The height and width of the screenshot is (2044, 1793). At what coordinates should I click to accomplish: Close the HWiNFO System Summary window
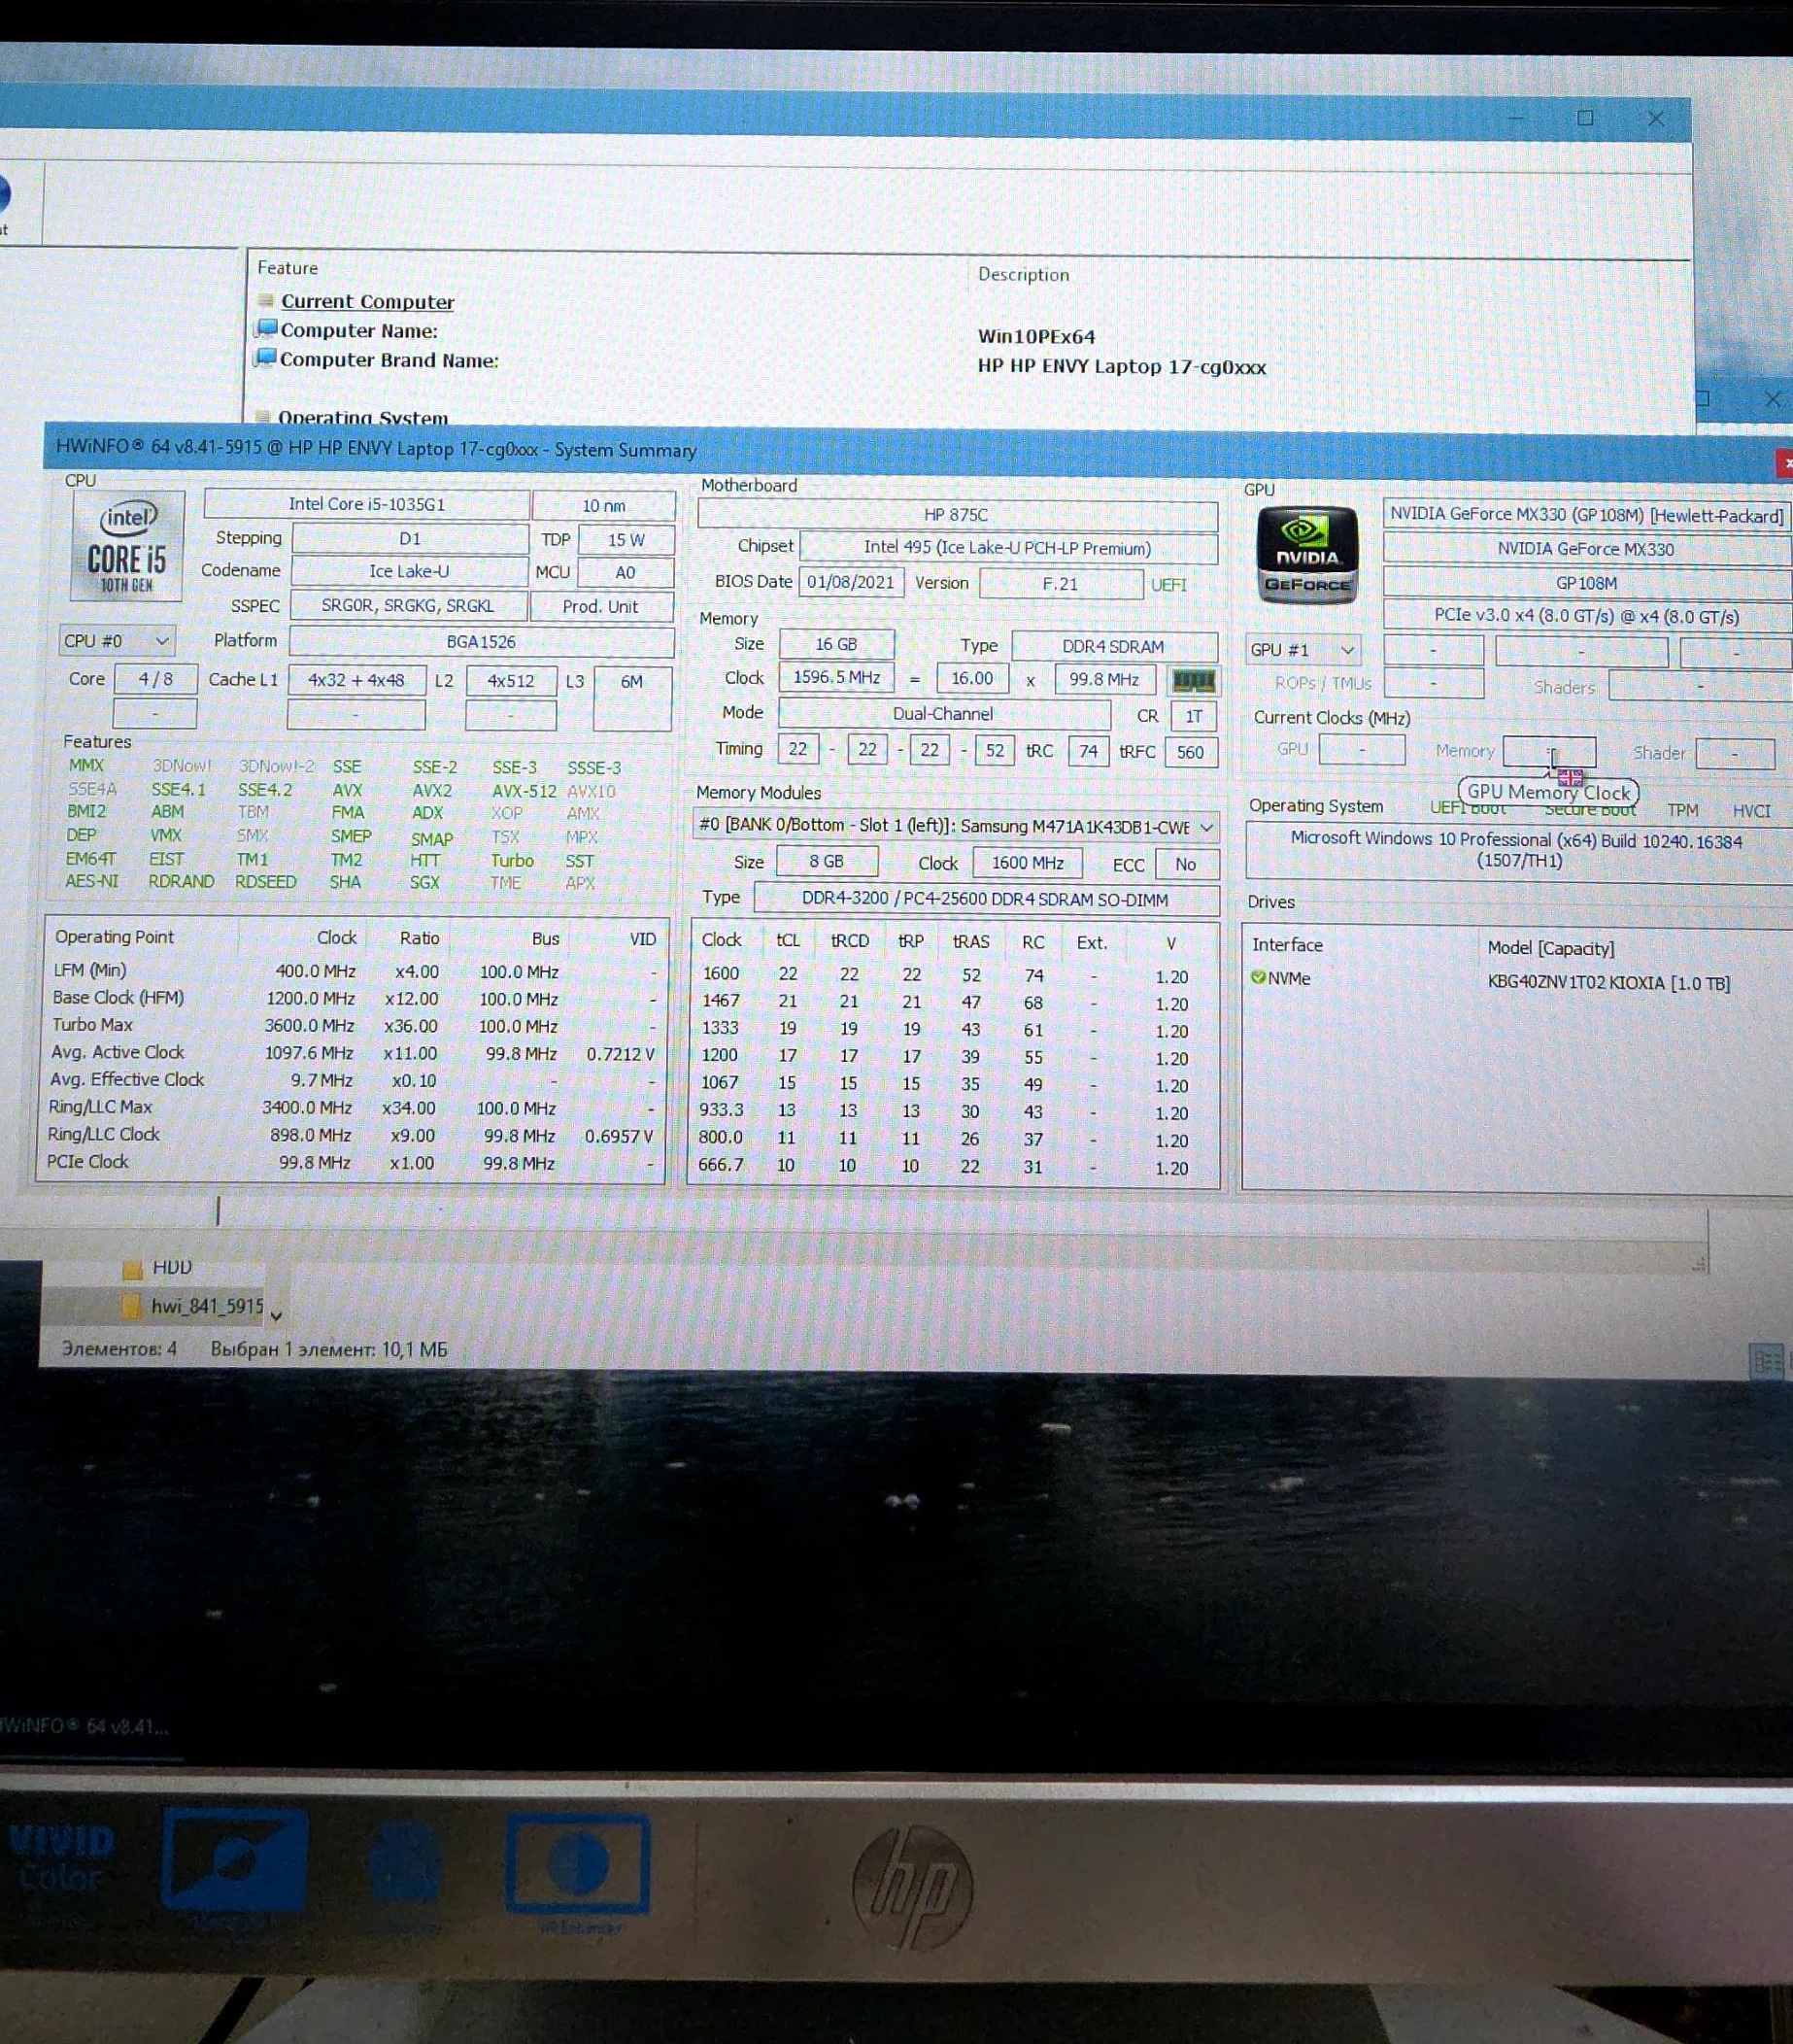coord(1783,462)
